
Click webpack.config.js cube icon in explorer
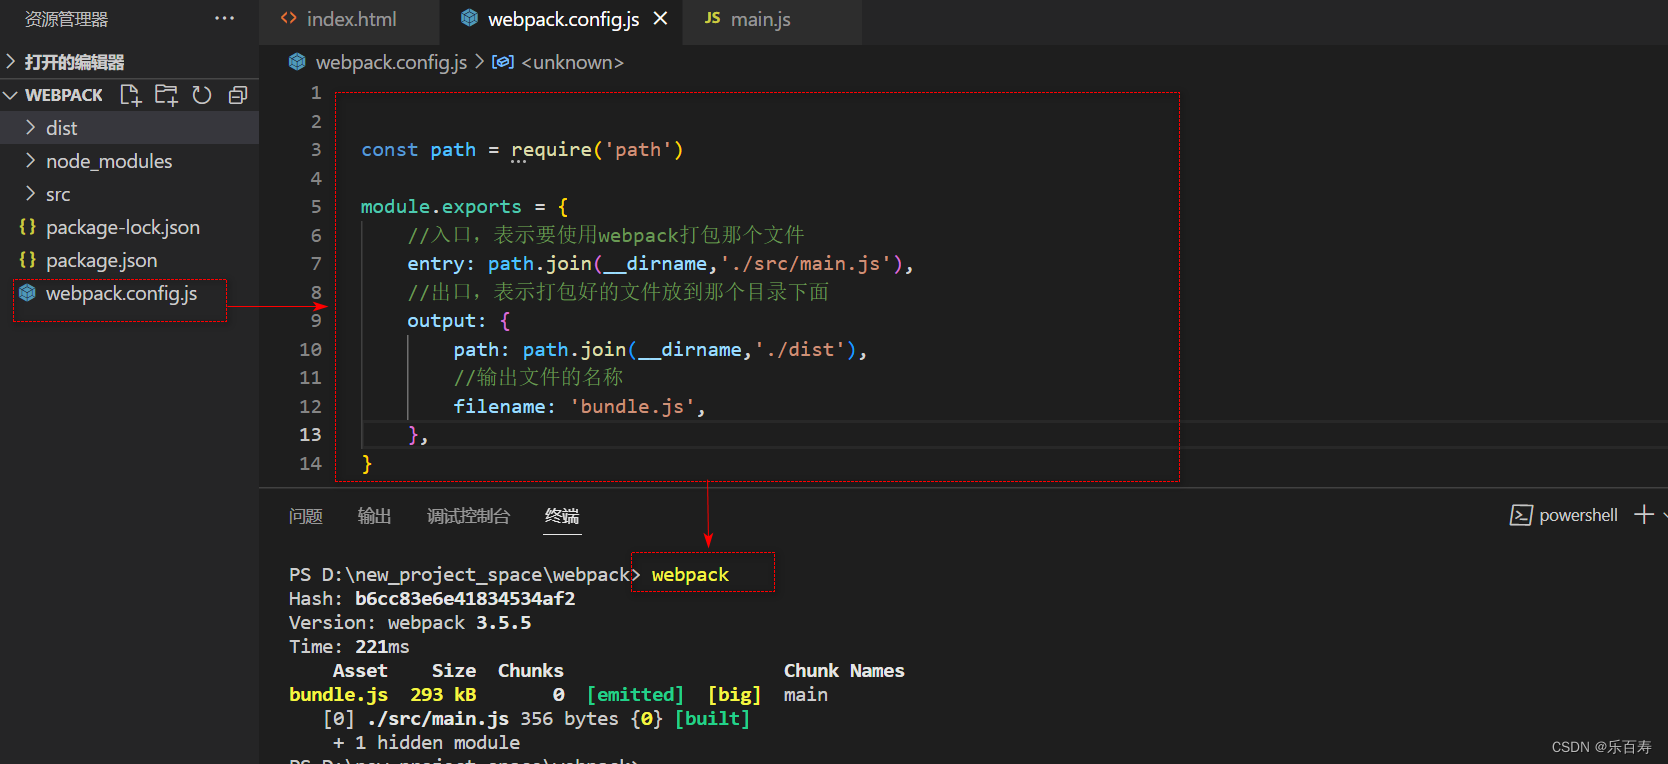28,293
